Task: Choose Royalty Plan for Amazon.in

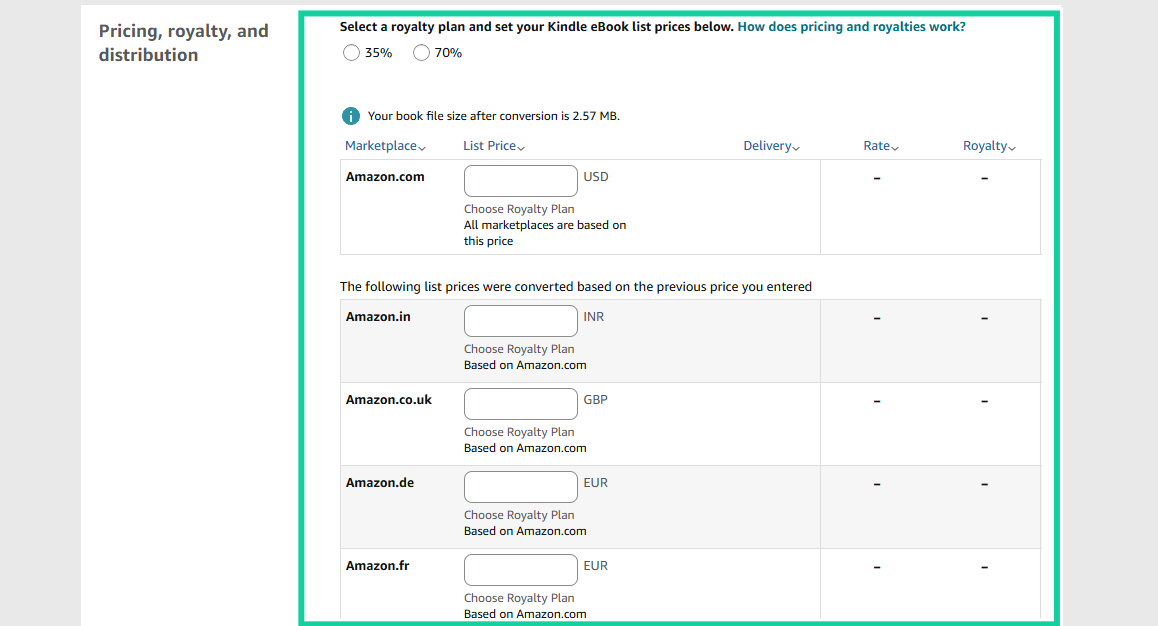Action: [518, 348]
